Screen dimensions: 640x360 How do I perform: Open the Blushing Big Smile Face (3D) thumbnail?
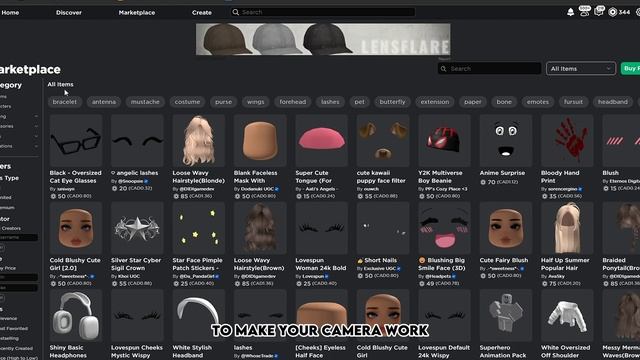click(444, 228)
